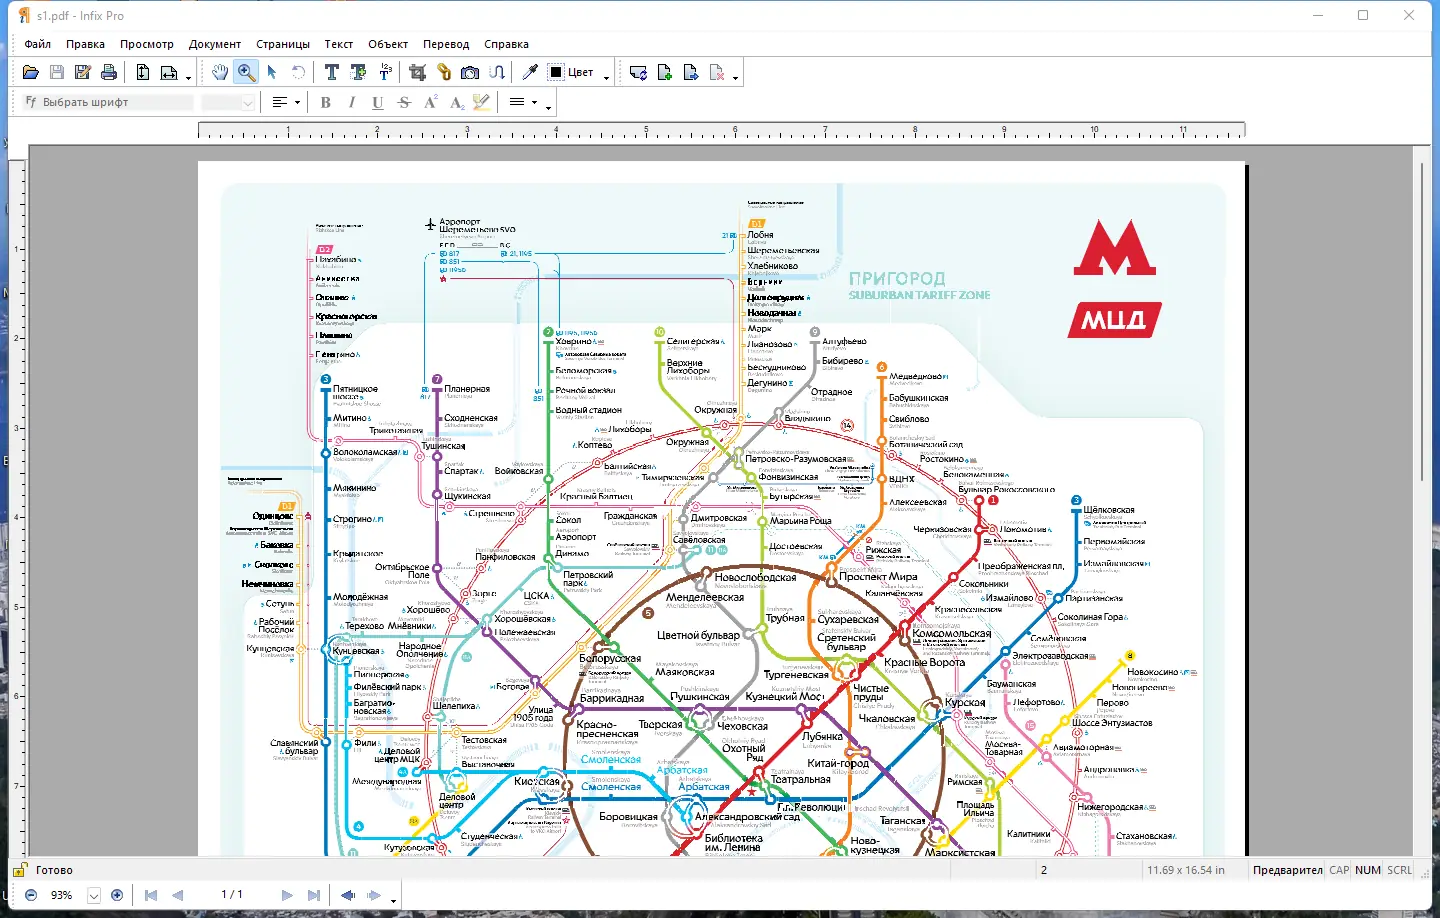
Task: Go to the next page
Action: pos(287,895)
